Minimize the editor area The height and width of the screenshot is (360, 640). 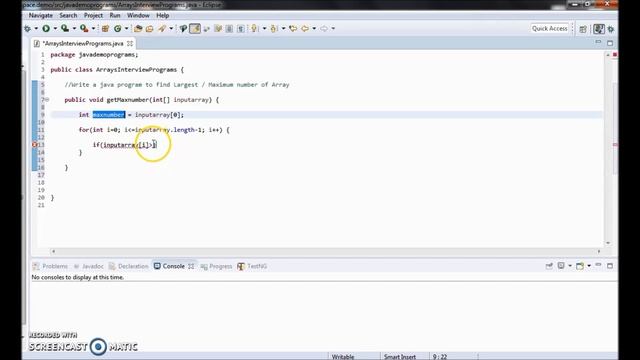point(598,42)
